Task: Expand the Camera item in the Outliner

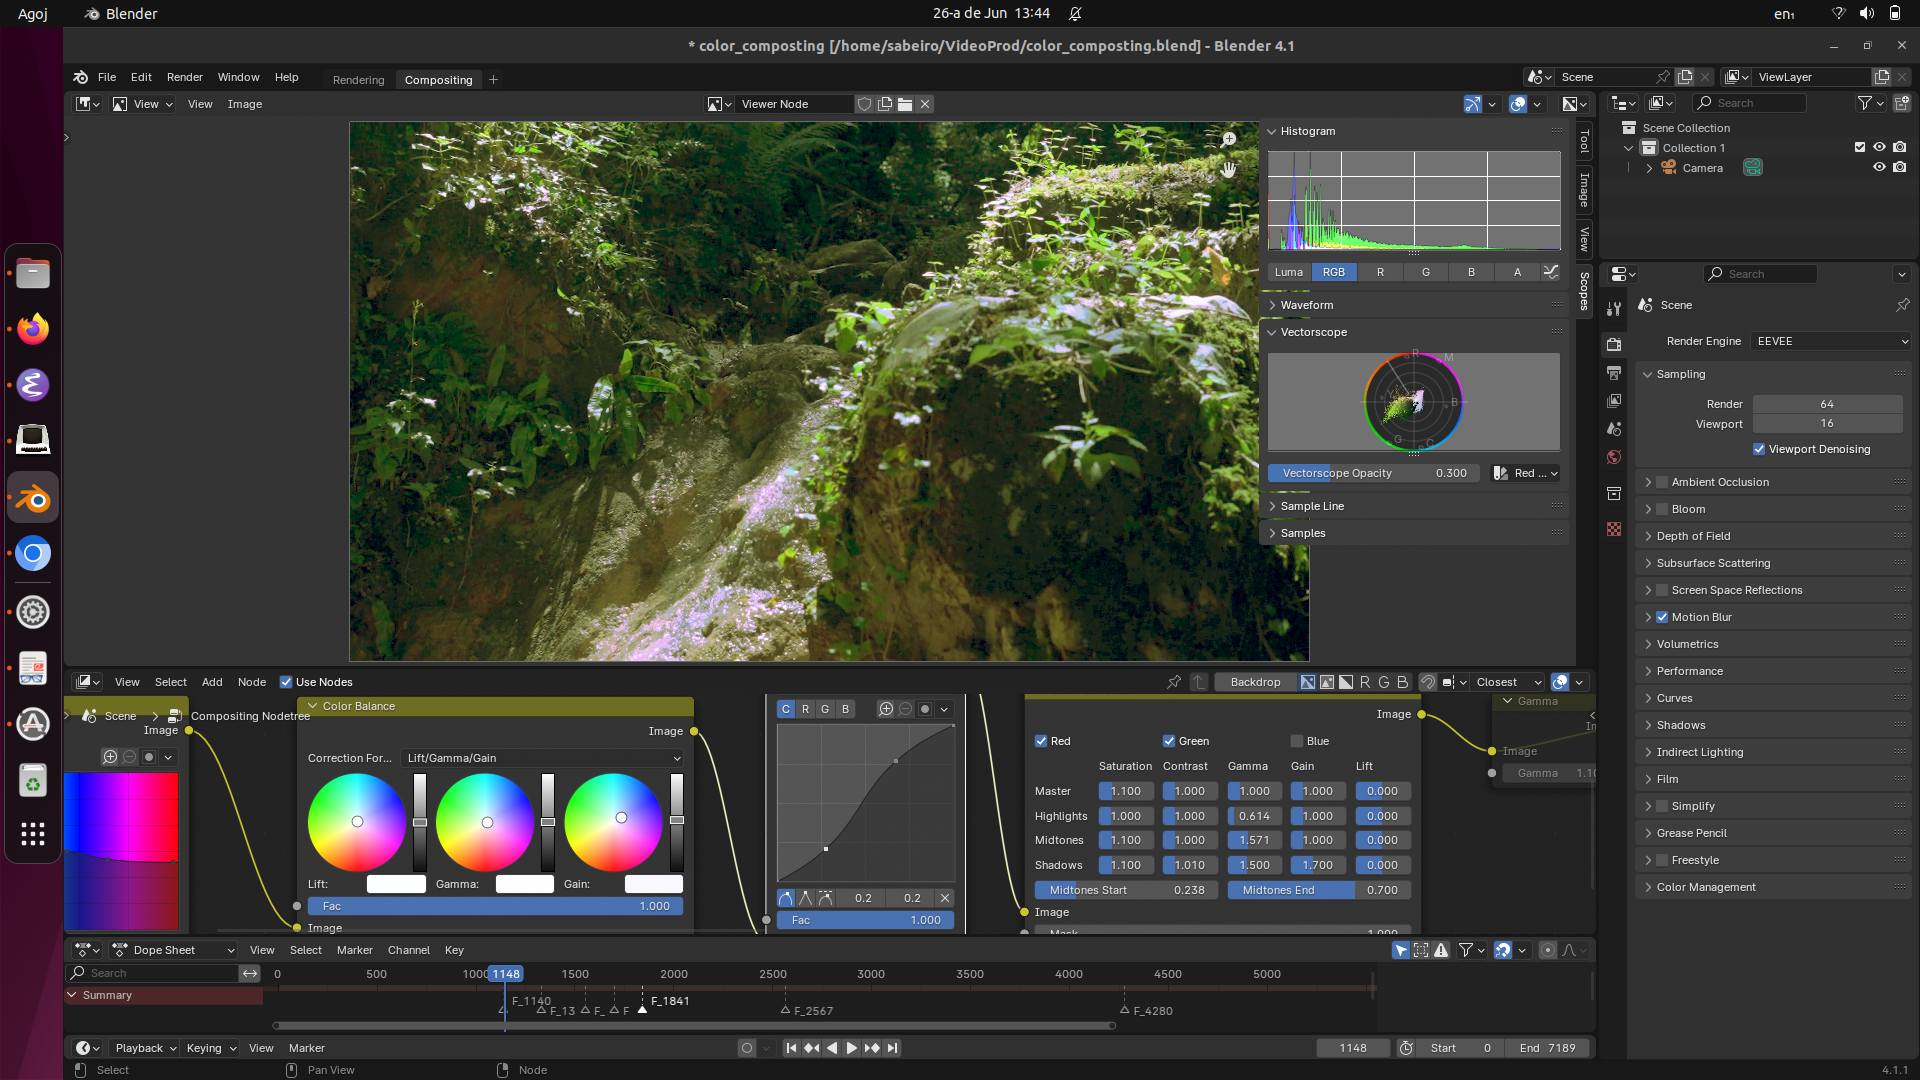Action: 1649,168
